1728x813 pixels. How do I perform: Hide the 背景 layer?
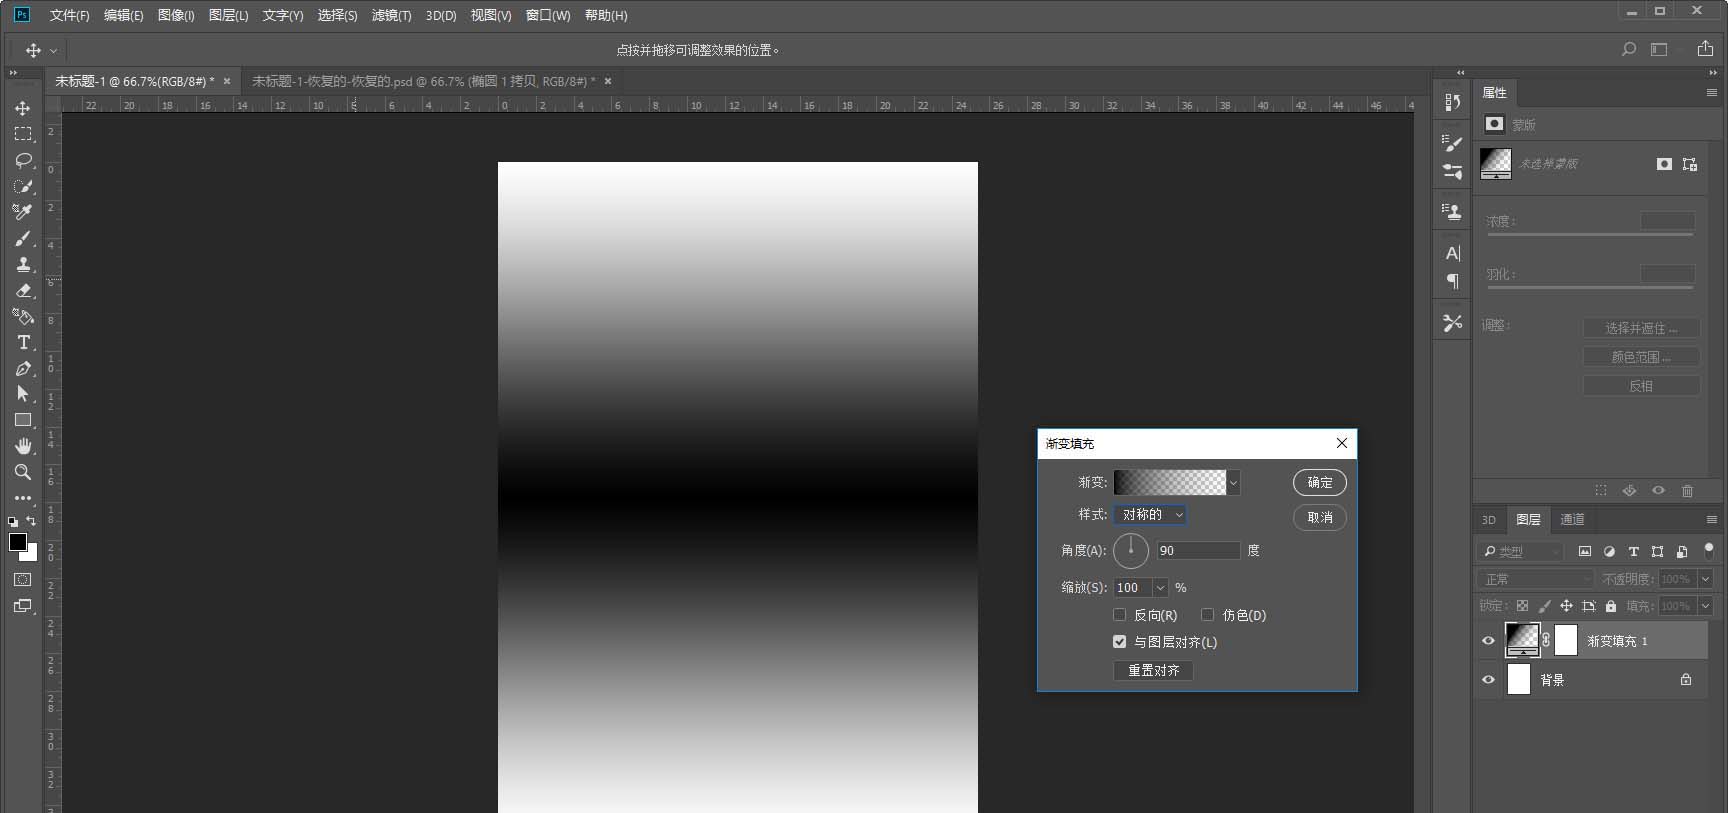[1488, 680]
